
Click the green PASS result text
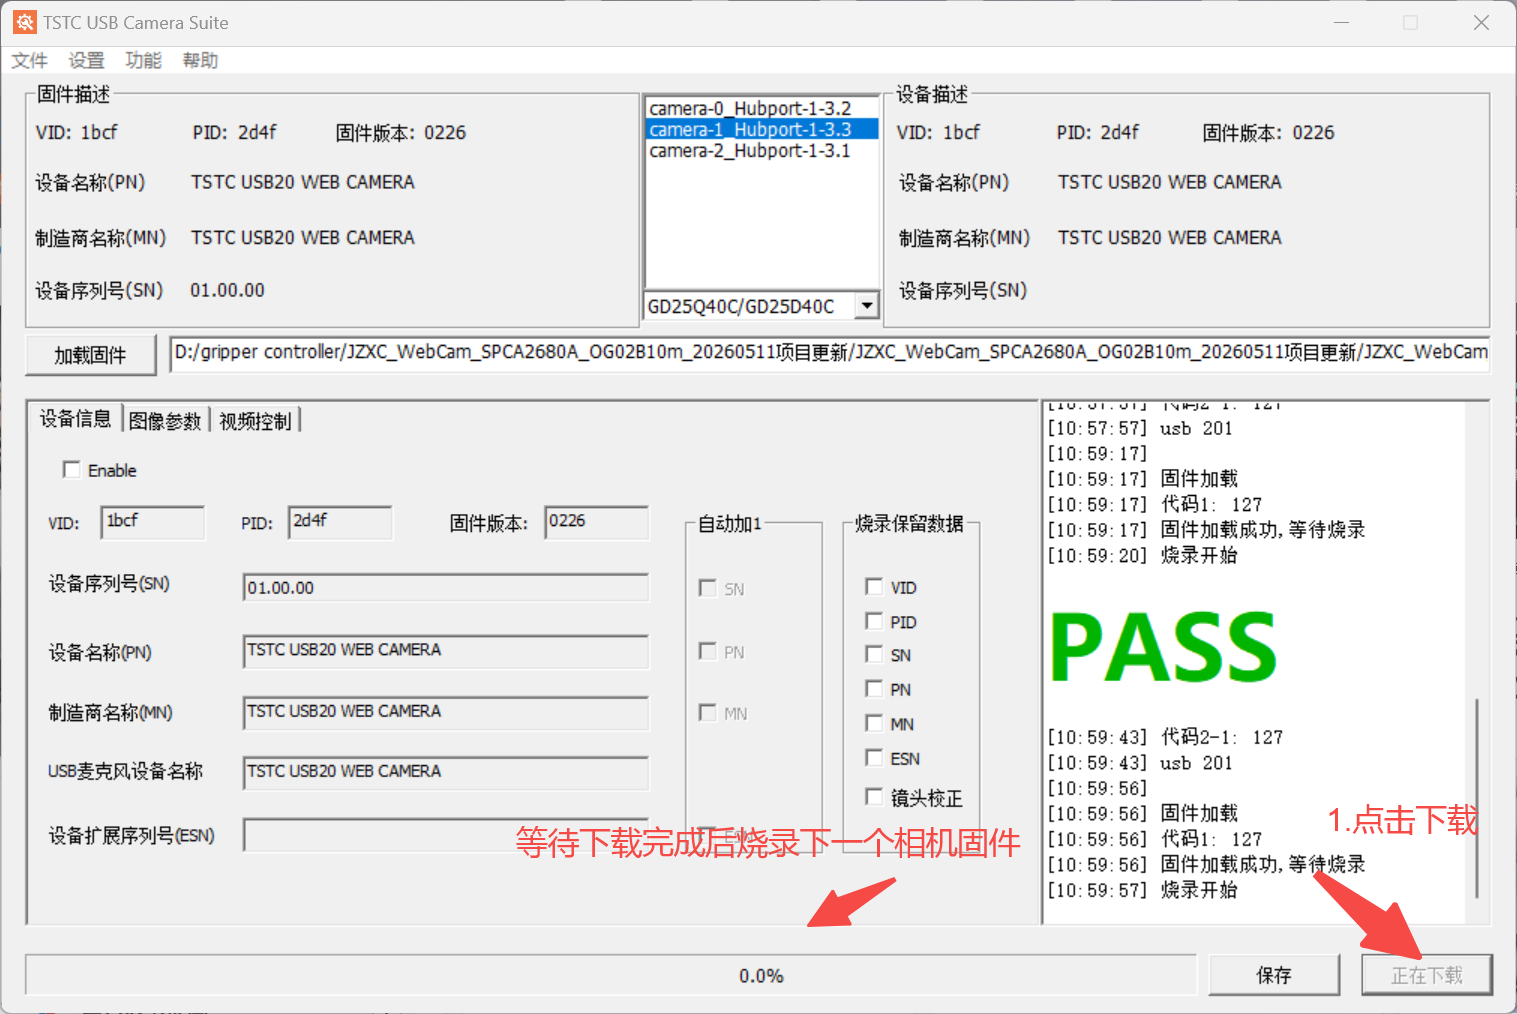coord(1164,647)
